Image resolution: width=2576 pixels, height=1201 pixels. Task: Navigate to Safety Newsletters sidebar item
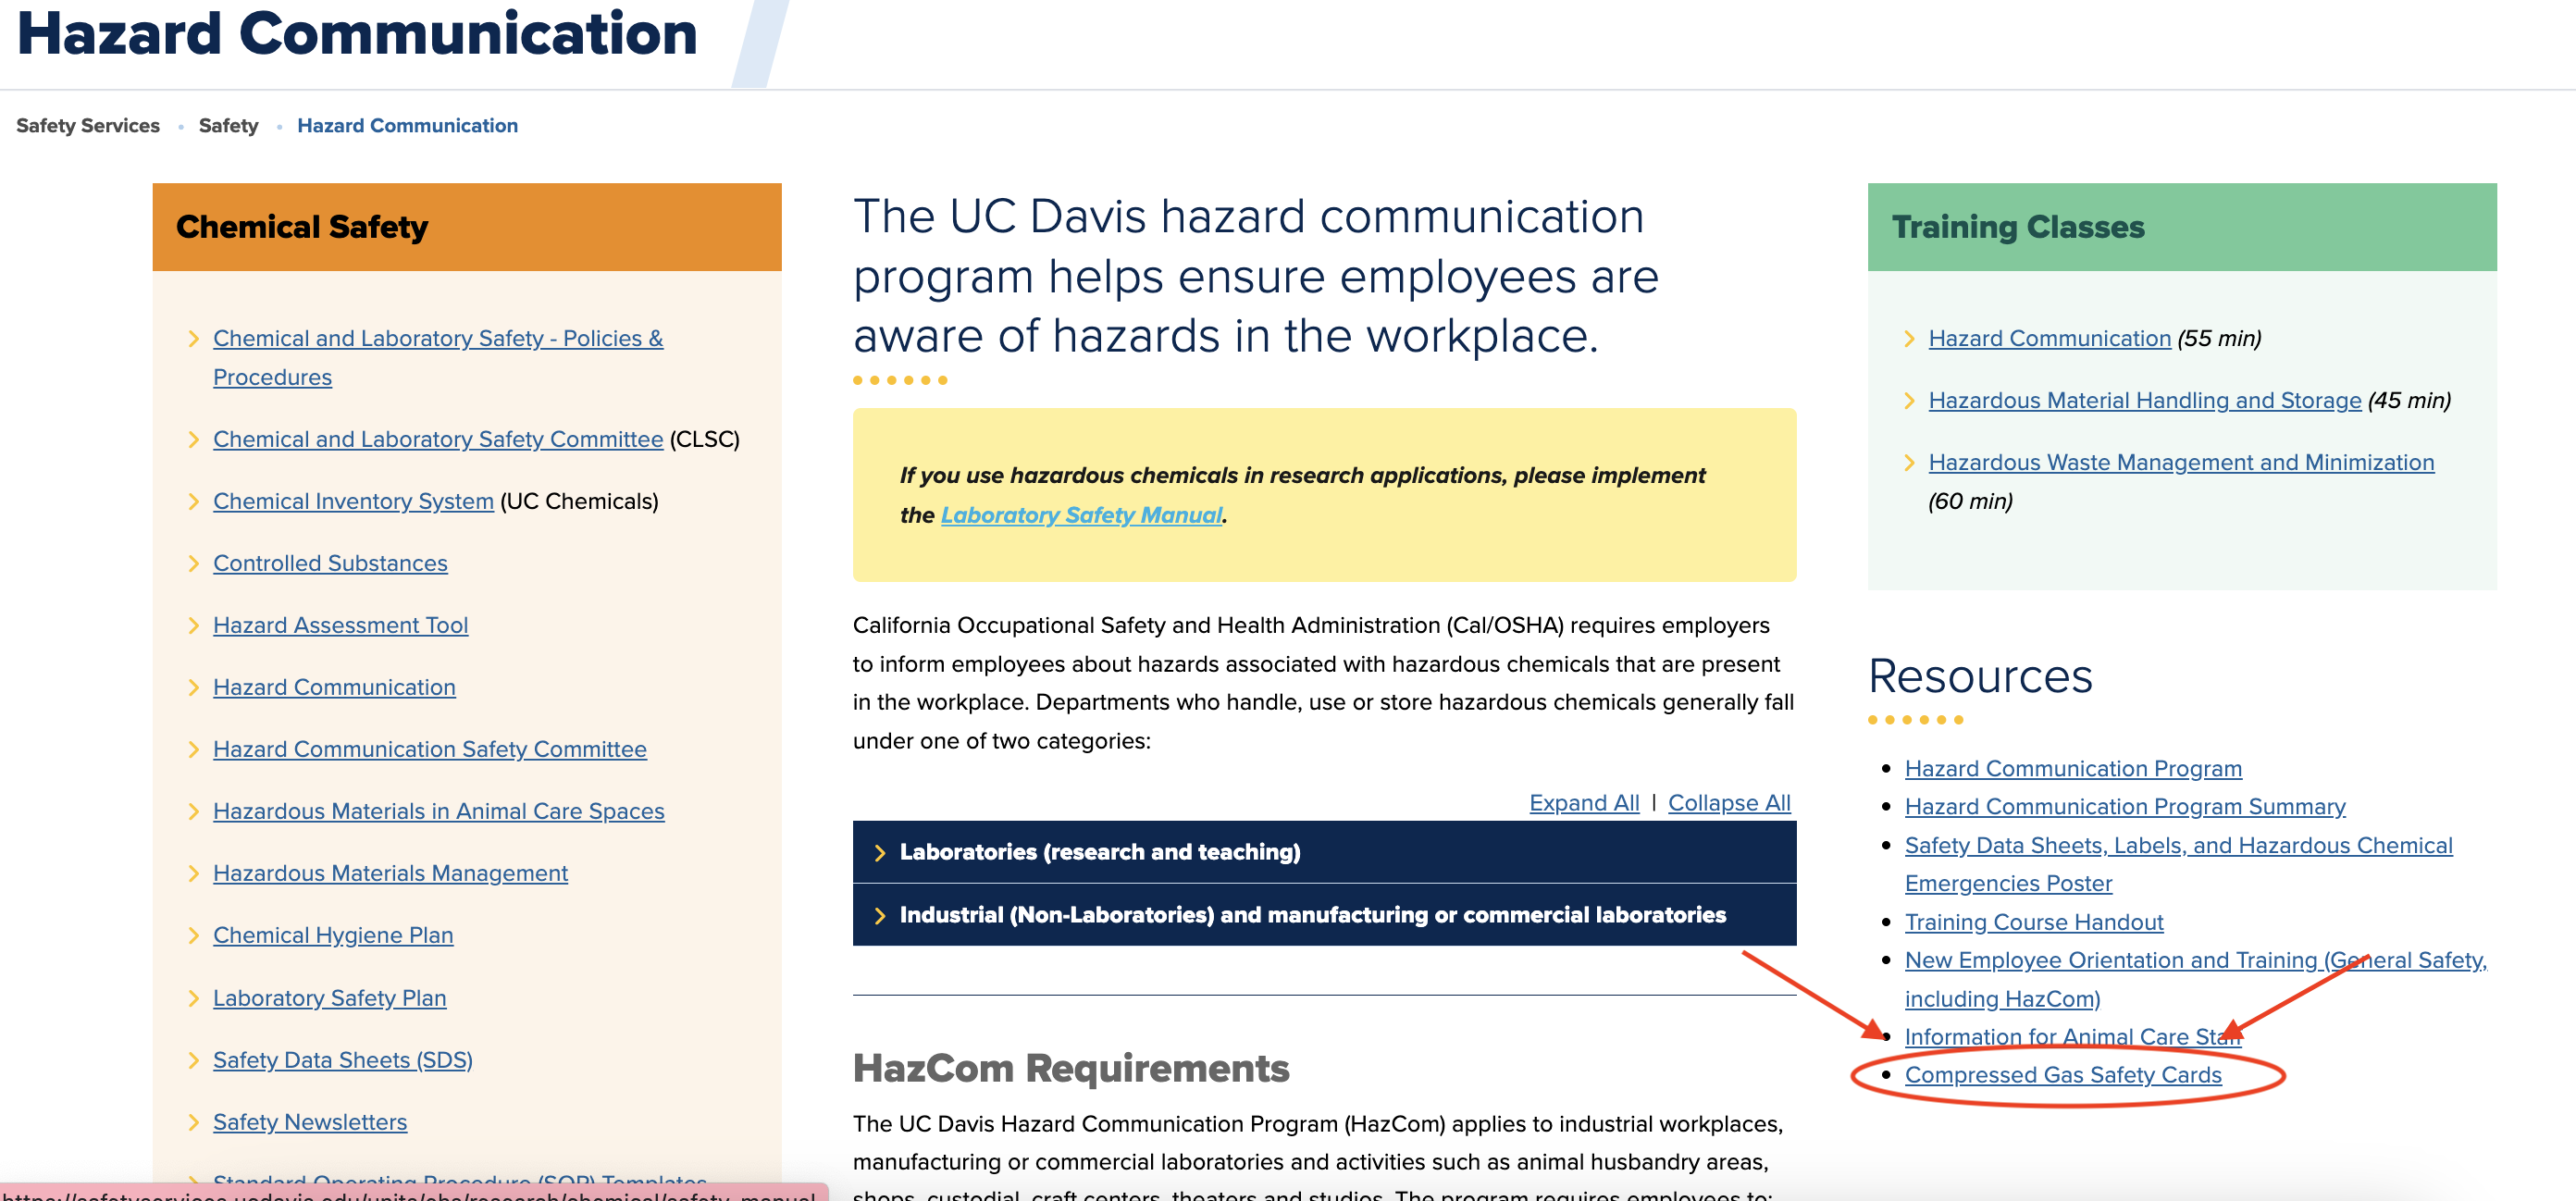[311, 1122]
